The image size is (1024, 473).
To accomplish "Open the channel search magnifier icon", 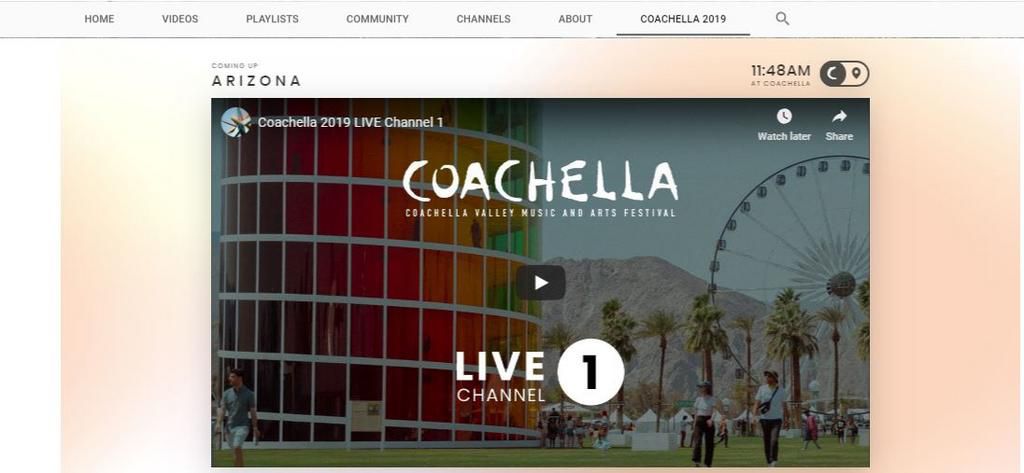I will tap(782, 19).
